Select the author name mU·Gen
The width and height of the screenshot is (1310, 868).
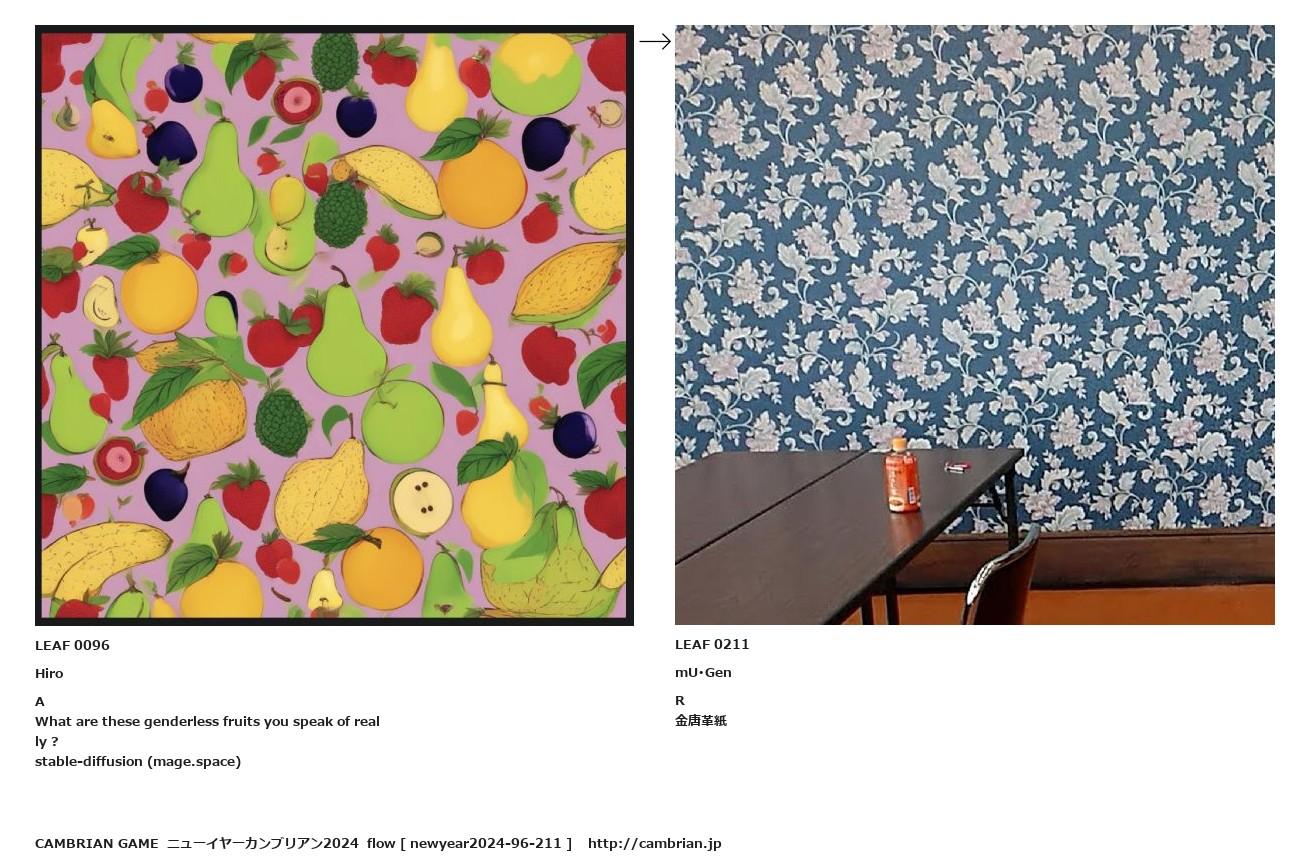[703, 672]
